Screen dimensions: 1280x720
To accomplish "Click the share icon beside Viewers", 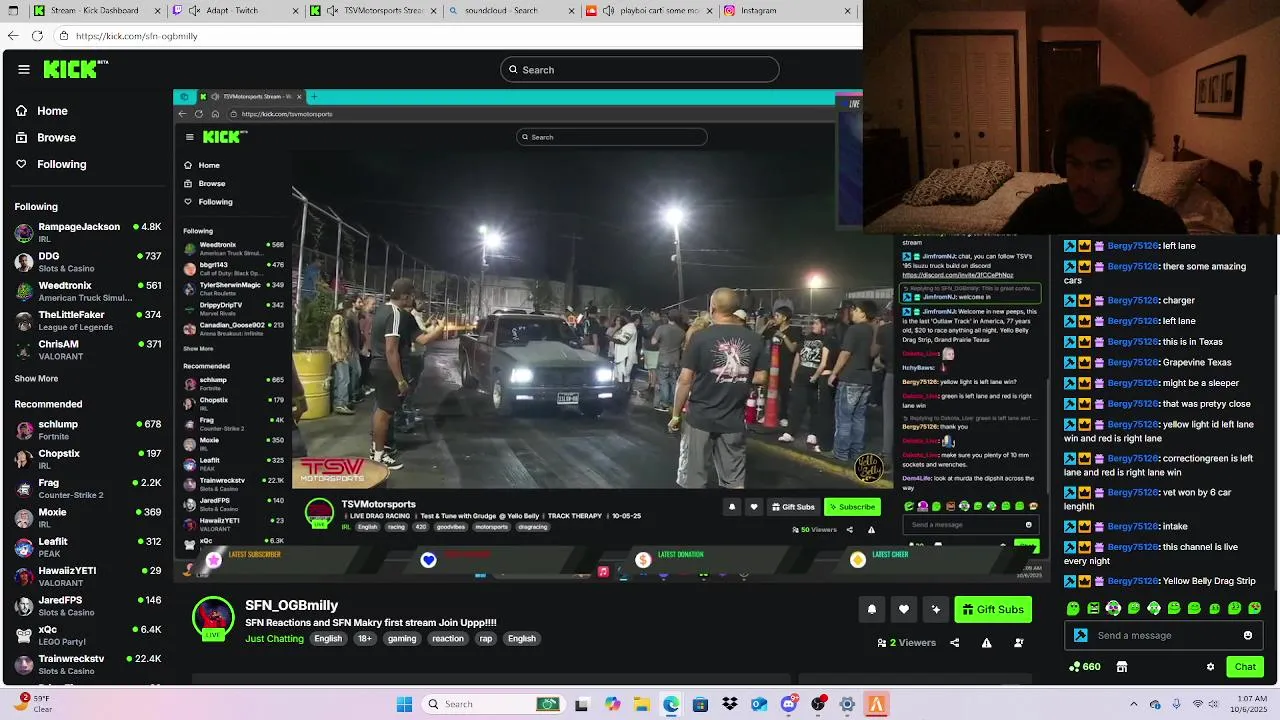I will coord(954,643).
